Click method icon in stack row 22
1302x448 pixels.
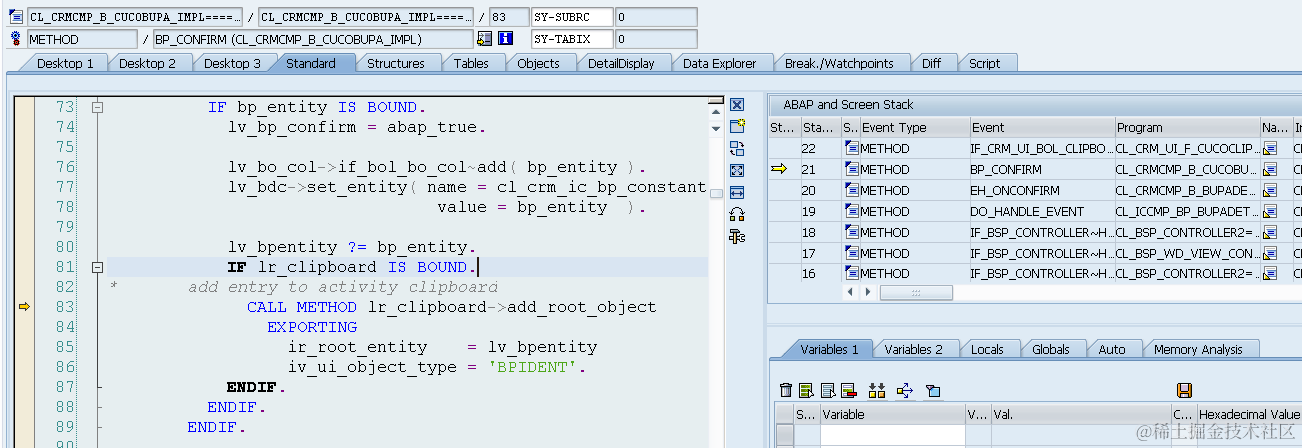point(851,148)
